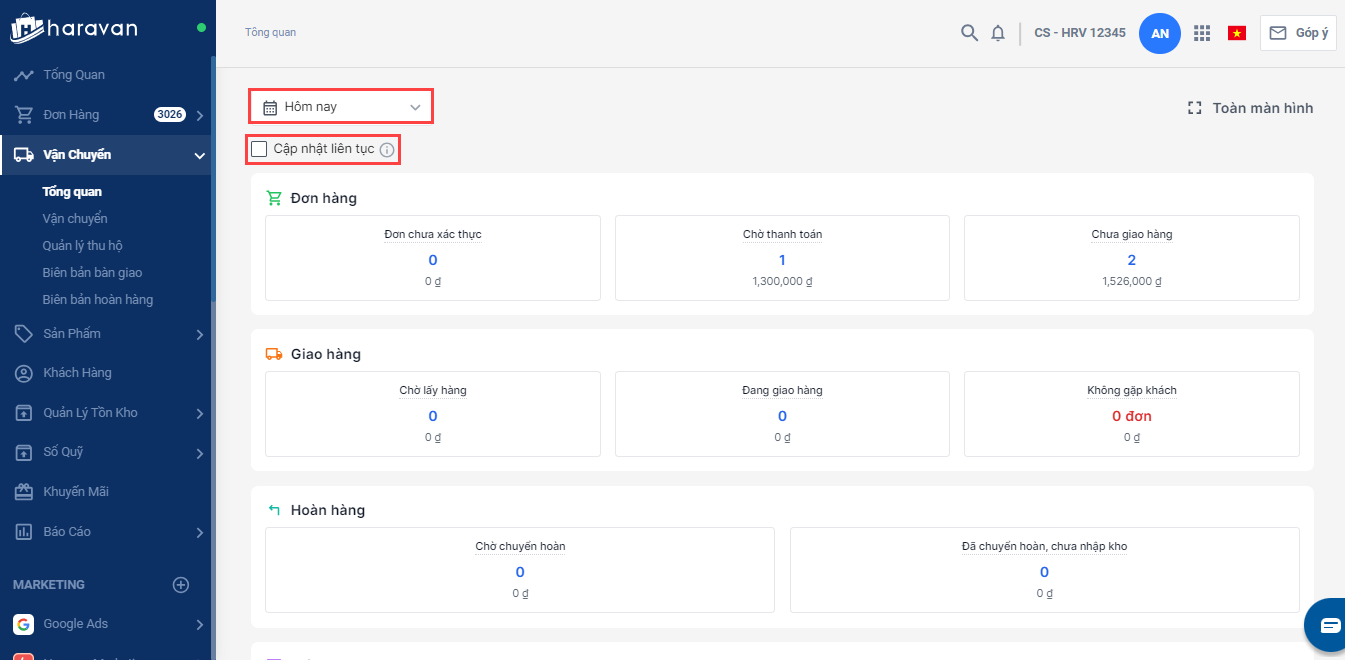The height and width of the screenshot is (660, 1345).
Task: Click the Haravan logo
Action: [x=75, y=28]
